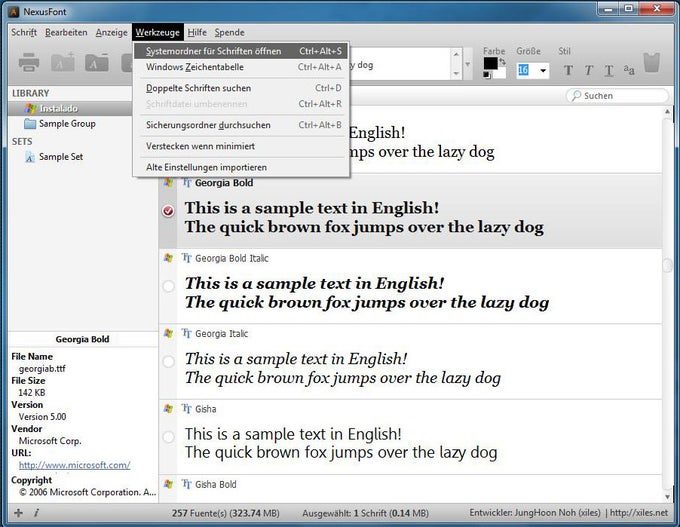Click the info 'i' icon in the status bar
The height and width of the screenshot is (527, 680).
point(36,513)
